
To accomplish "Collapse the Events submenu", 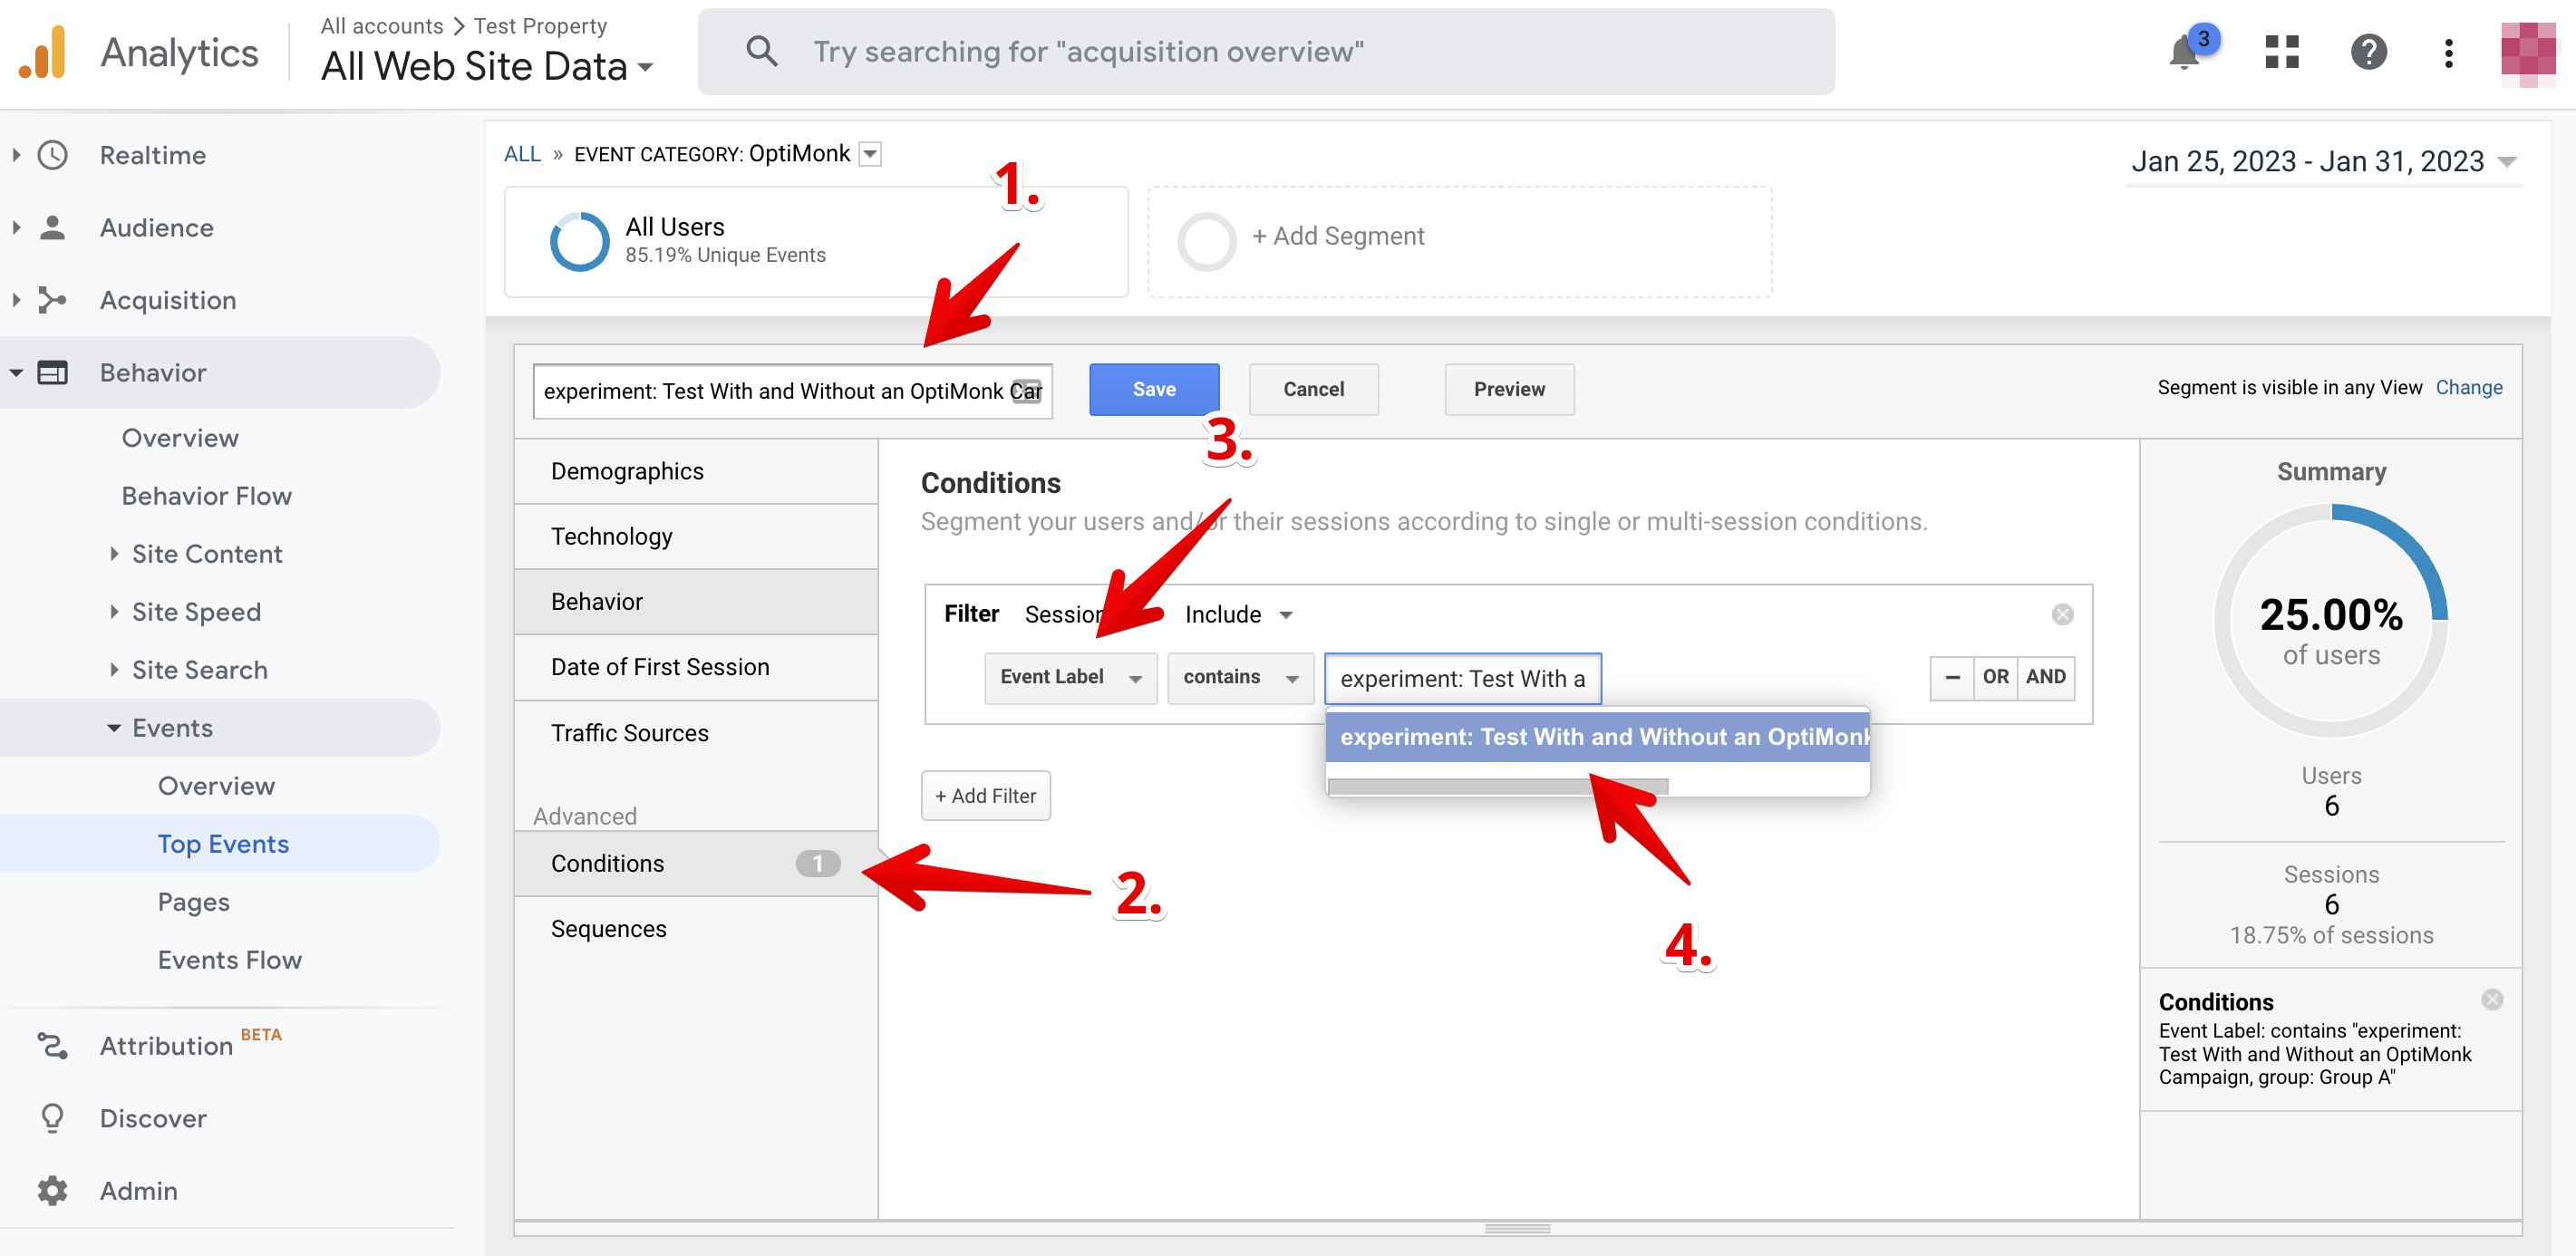I will pos(114,728).
